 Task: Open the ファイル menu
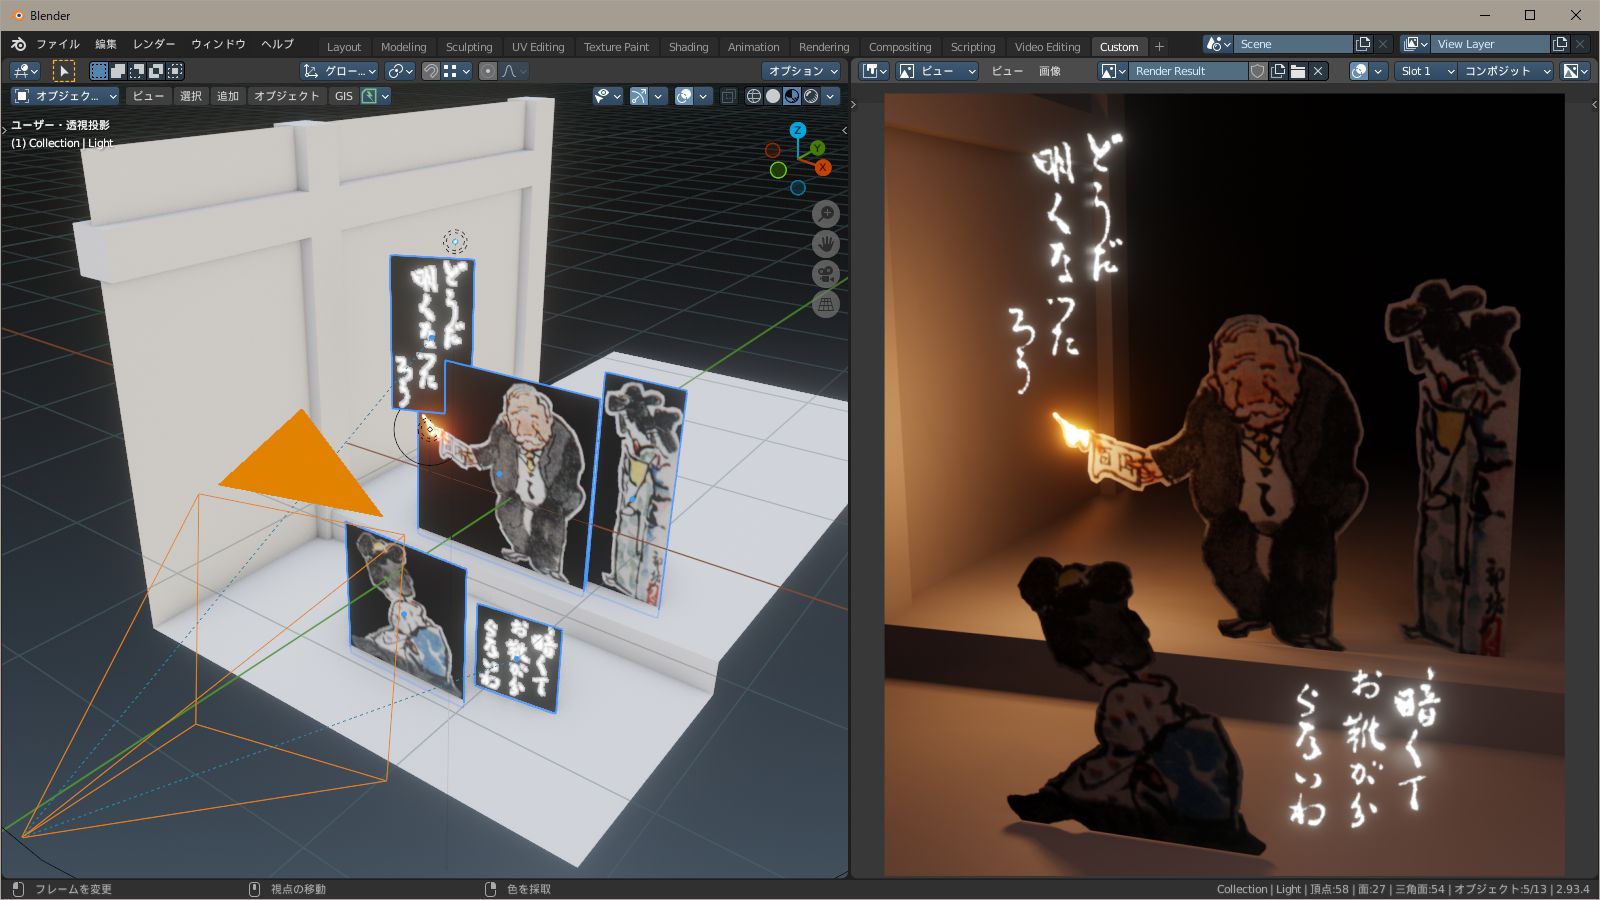click(58, 45)
